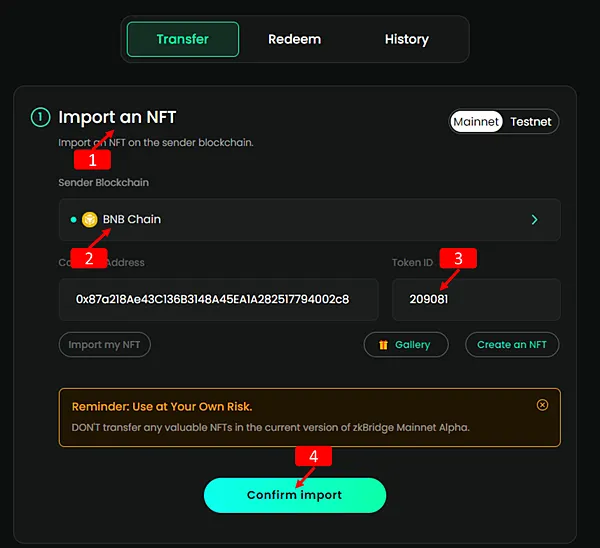
Task: Click the green status dot beside BNB Chain
Action: click(73, 219)
